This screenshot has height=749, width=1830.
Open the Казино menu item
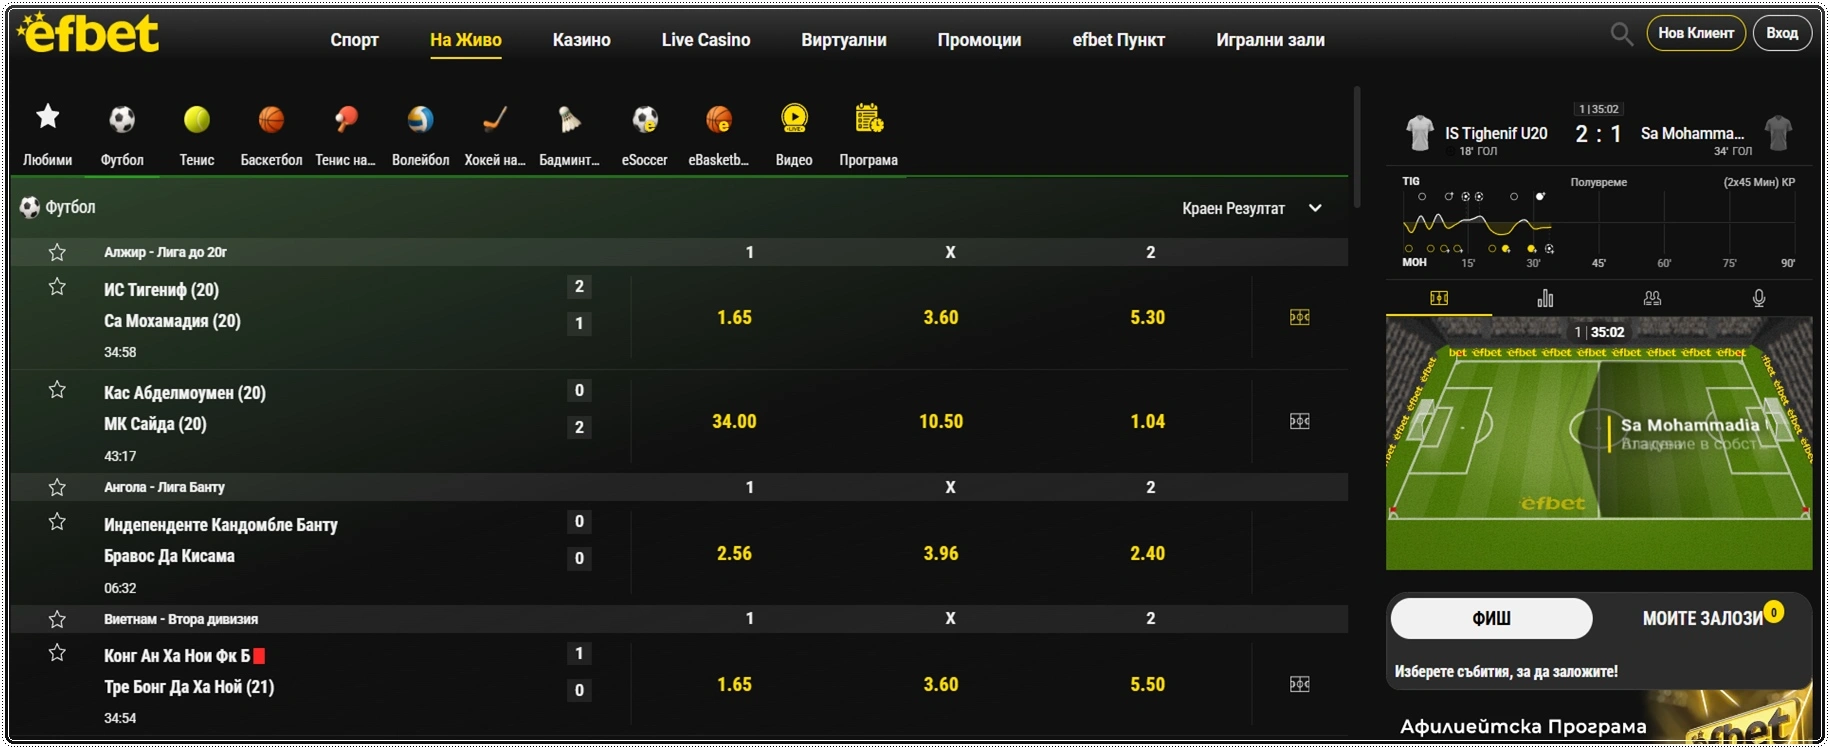581,40
